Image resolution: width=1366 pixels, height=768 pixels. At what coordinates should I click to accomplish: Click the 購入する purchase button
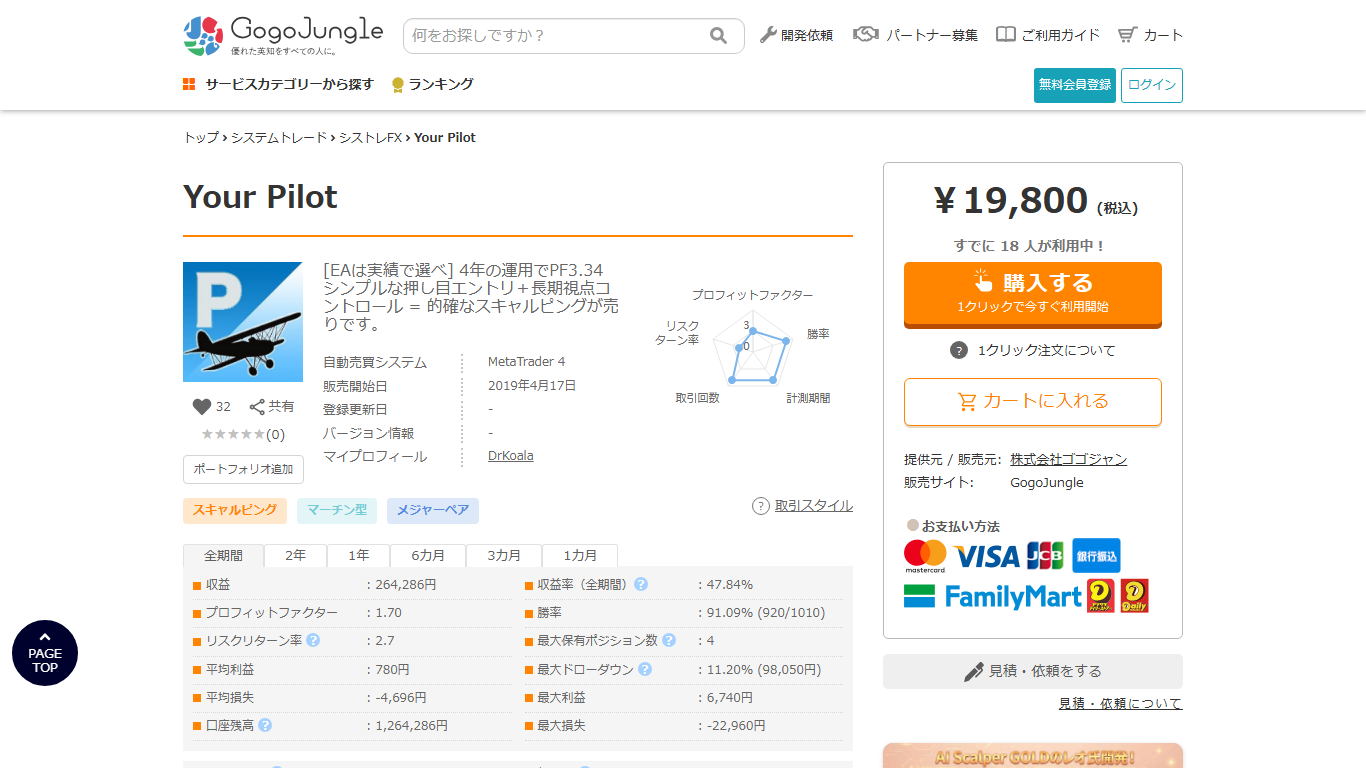(1033, 294)
